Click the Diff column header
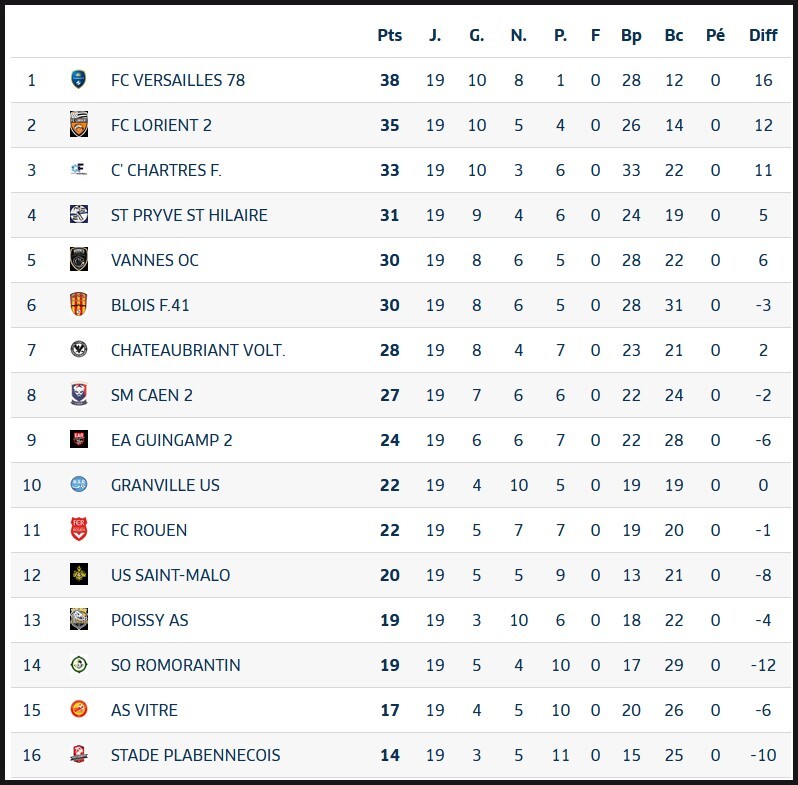798x785 pixels. pos(763,35)
